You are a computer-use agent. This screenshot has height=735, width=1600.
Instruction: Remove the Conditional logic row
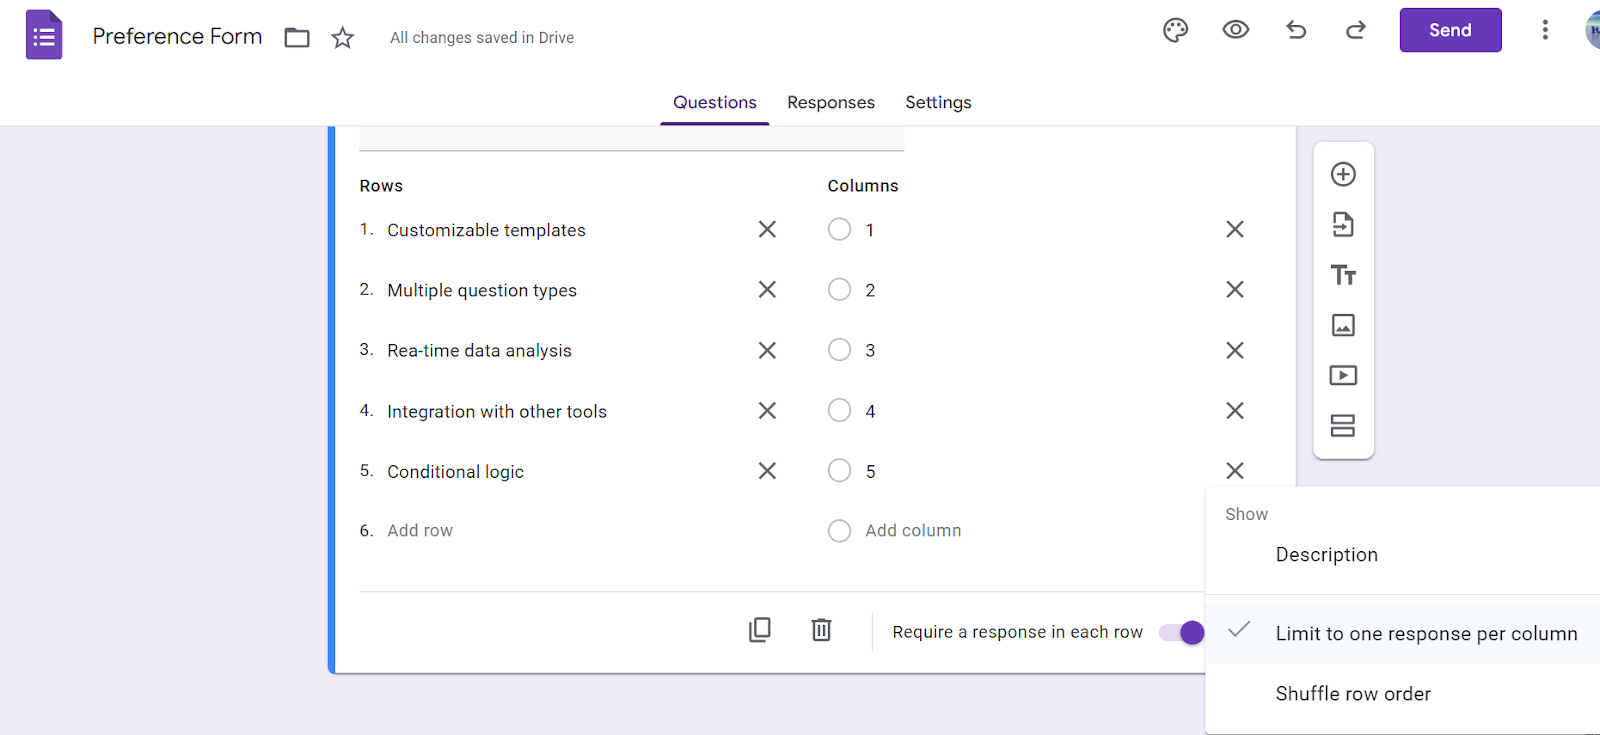pyautogui.click(x=767, y=470)
